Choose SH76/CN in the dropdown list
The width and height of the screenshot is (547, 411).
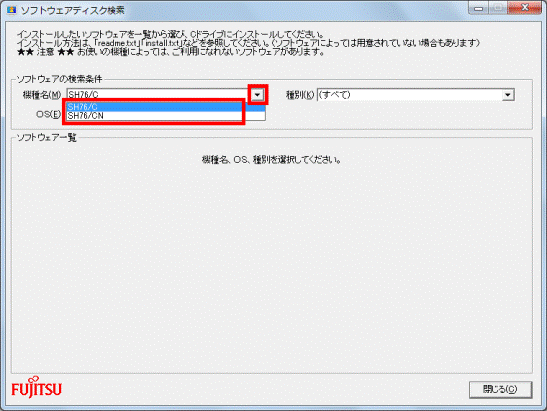tap(166, 116)
